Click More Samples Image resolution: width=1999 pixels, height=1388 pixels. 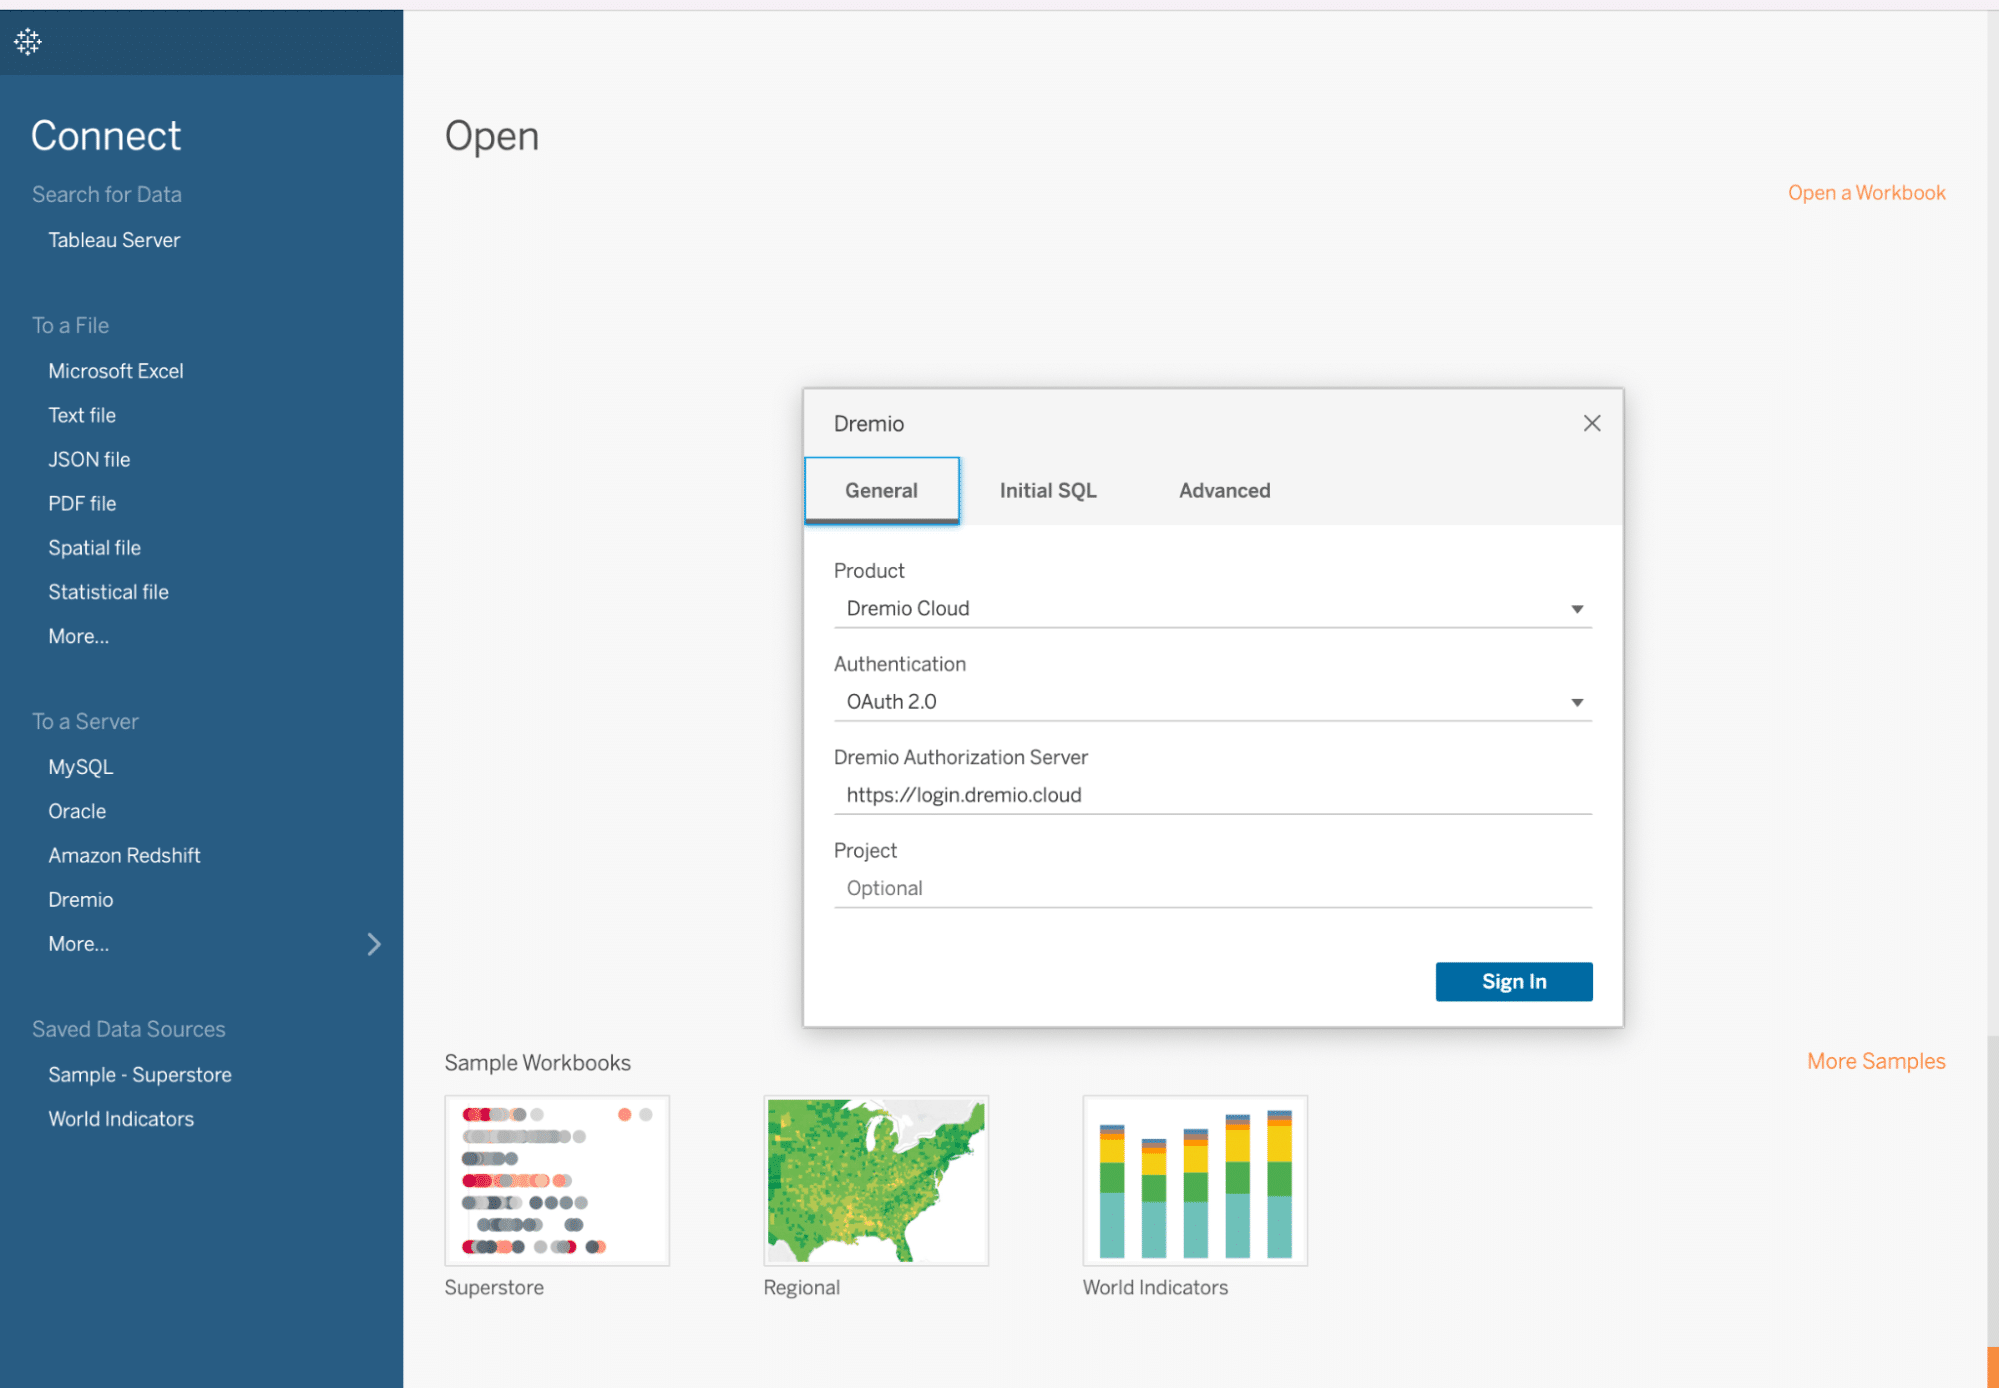click(1875, 1061)
